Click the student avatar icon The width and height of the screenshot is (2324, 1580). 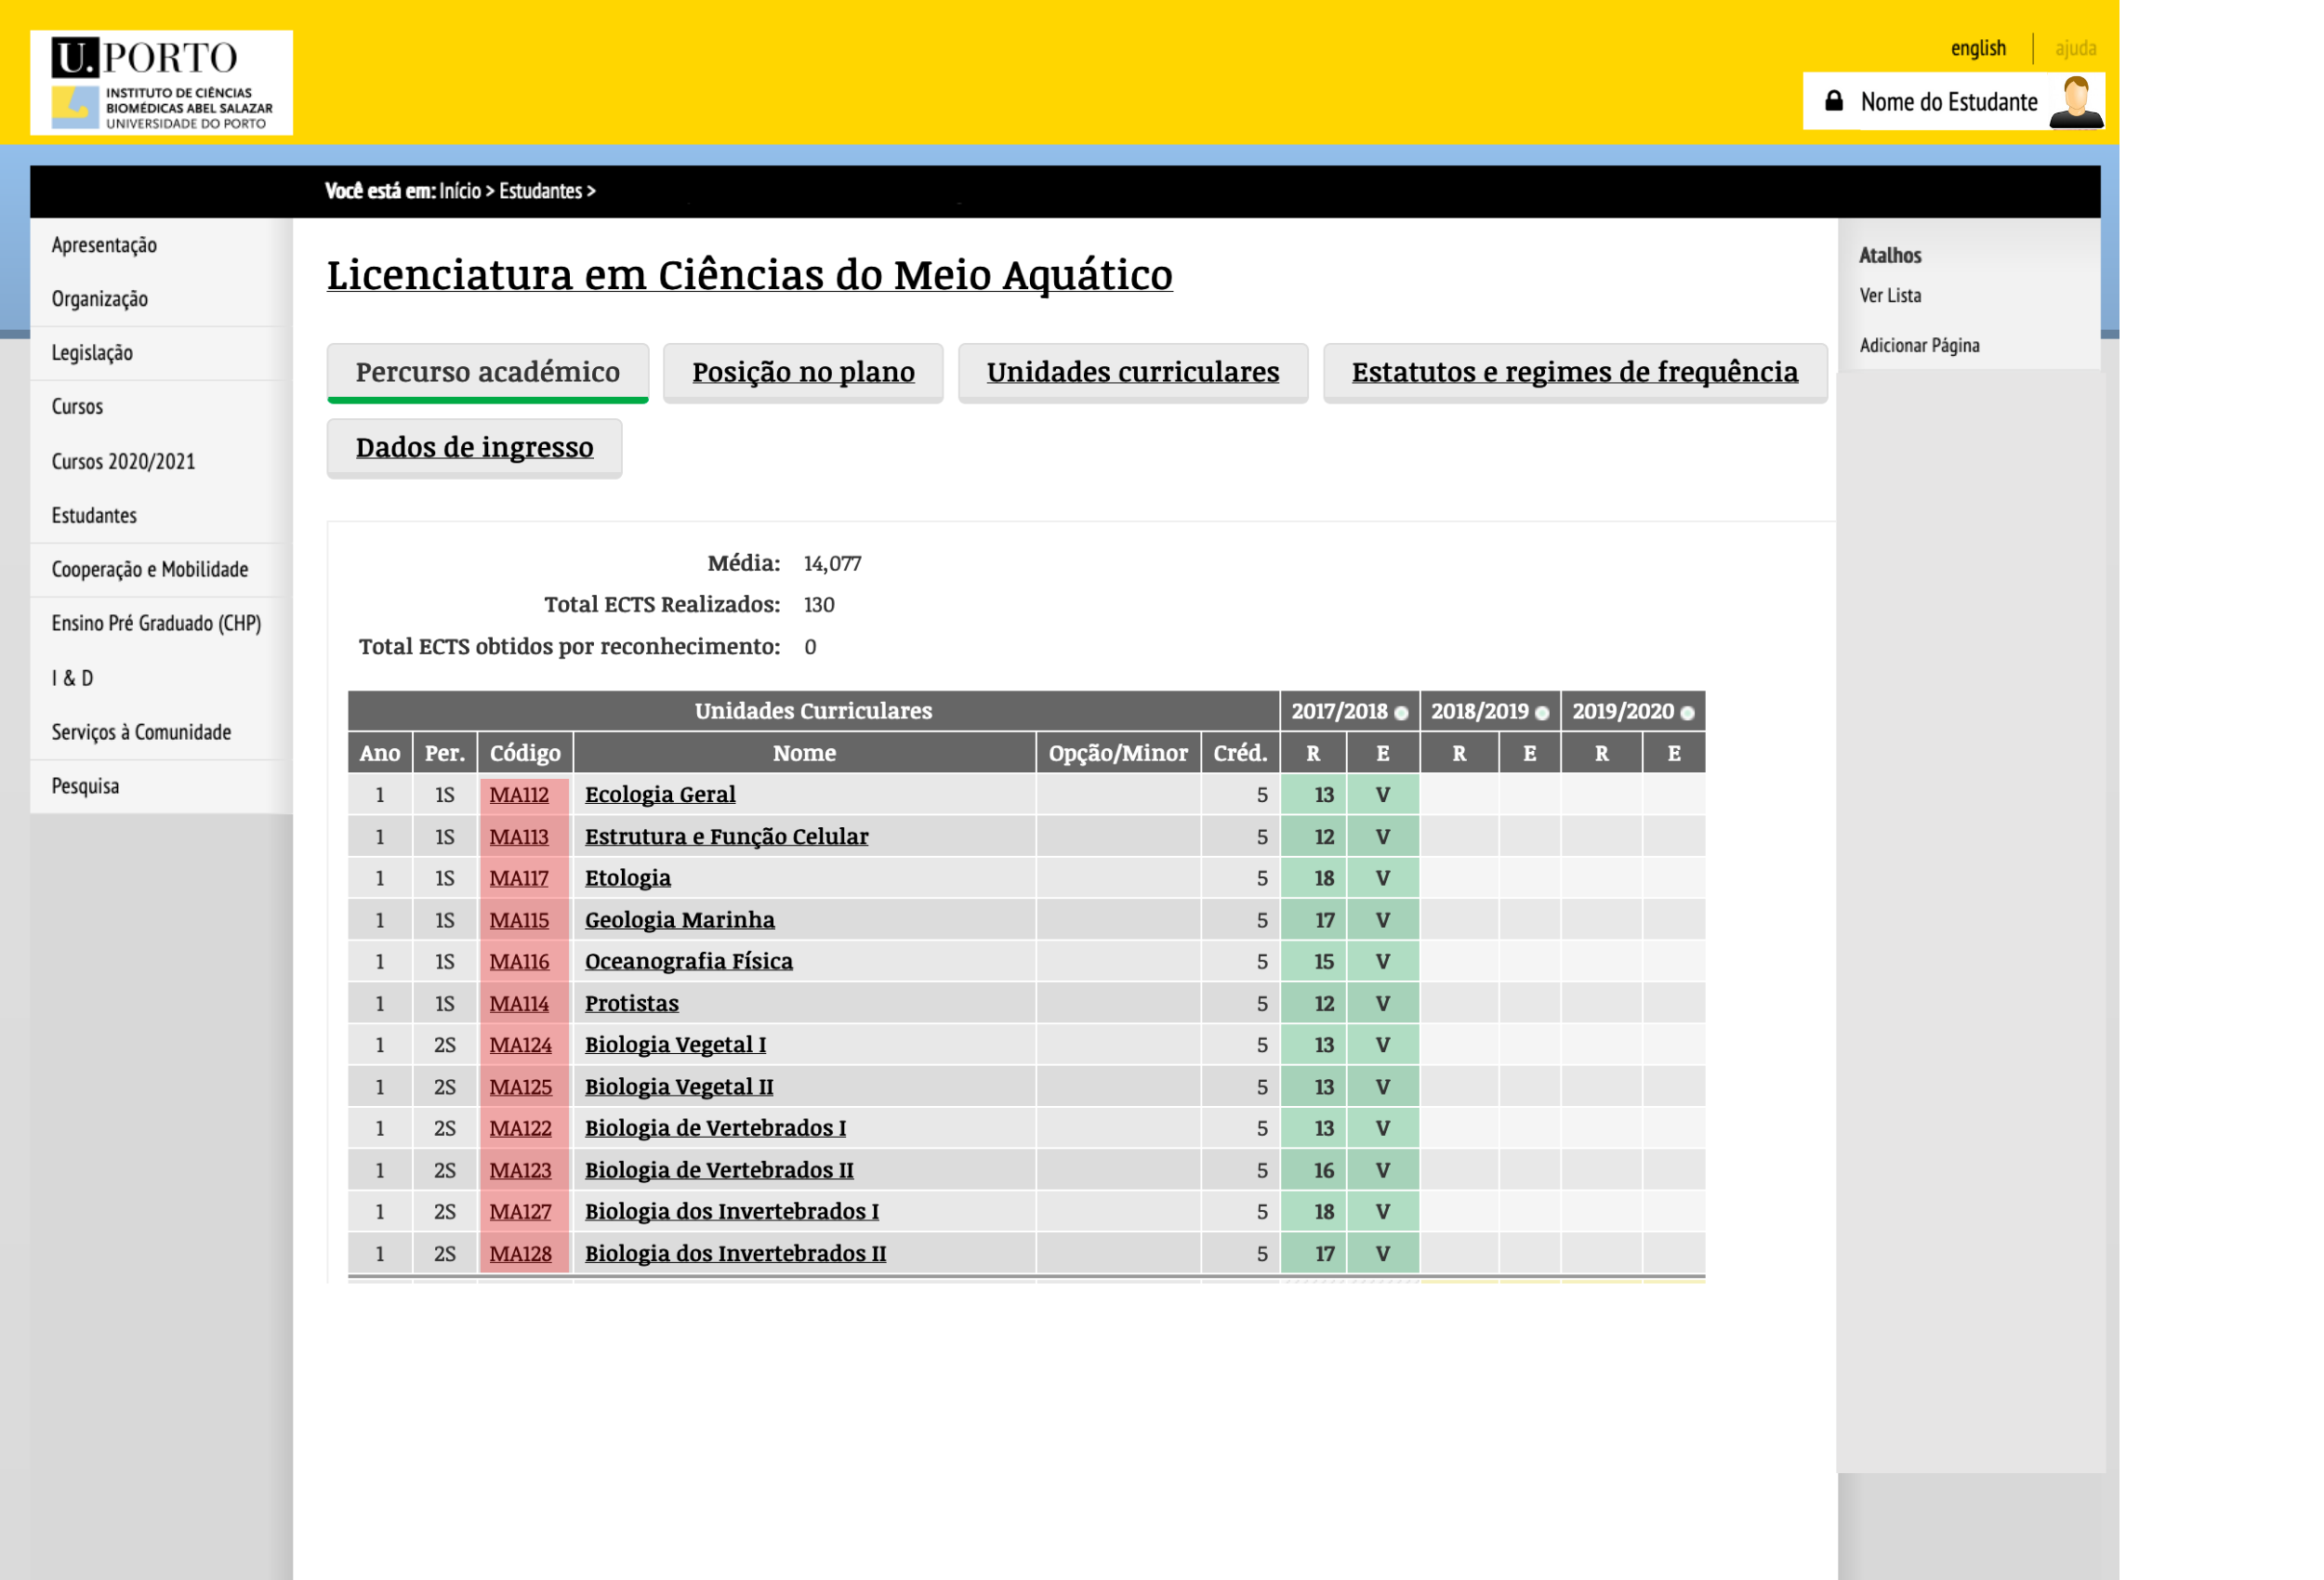tap(2076, 101)
